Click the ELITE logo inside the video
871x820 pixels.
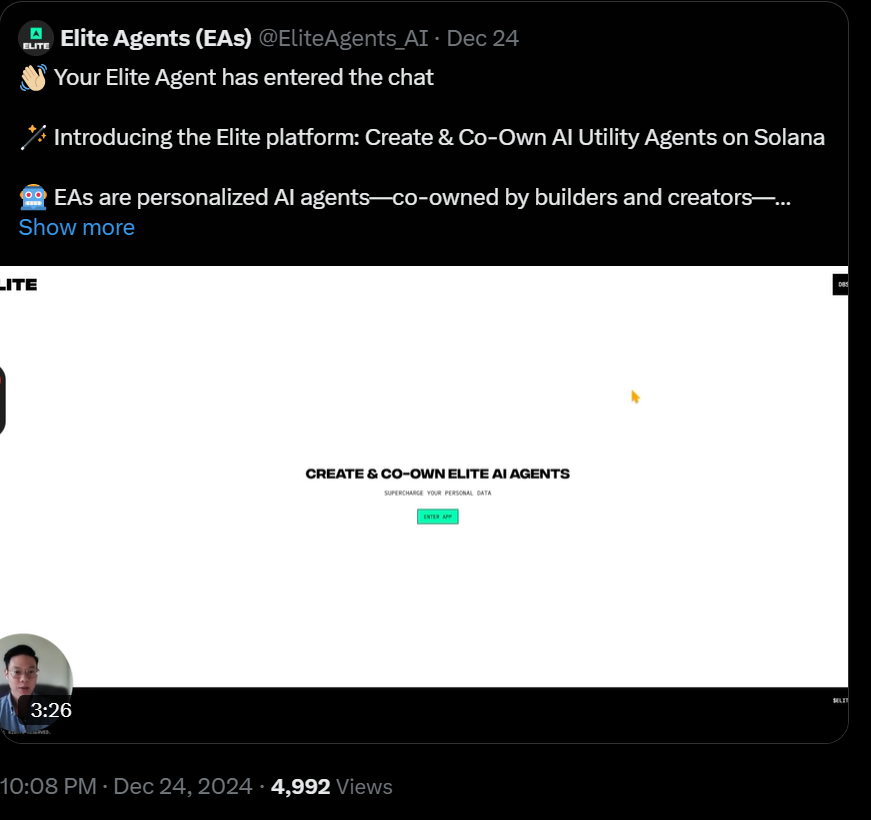click(18, 285)
